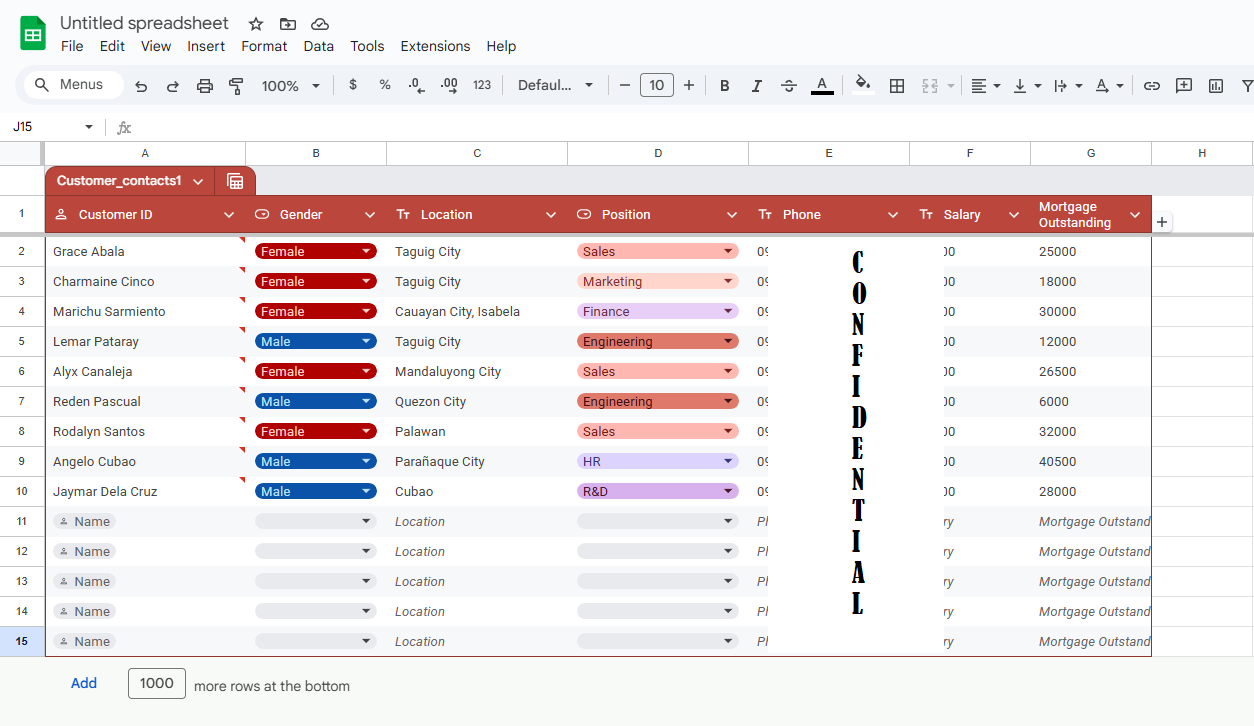
Task: Open the File menu
Action: coord(72,46)
